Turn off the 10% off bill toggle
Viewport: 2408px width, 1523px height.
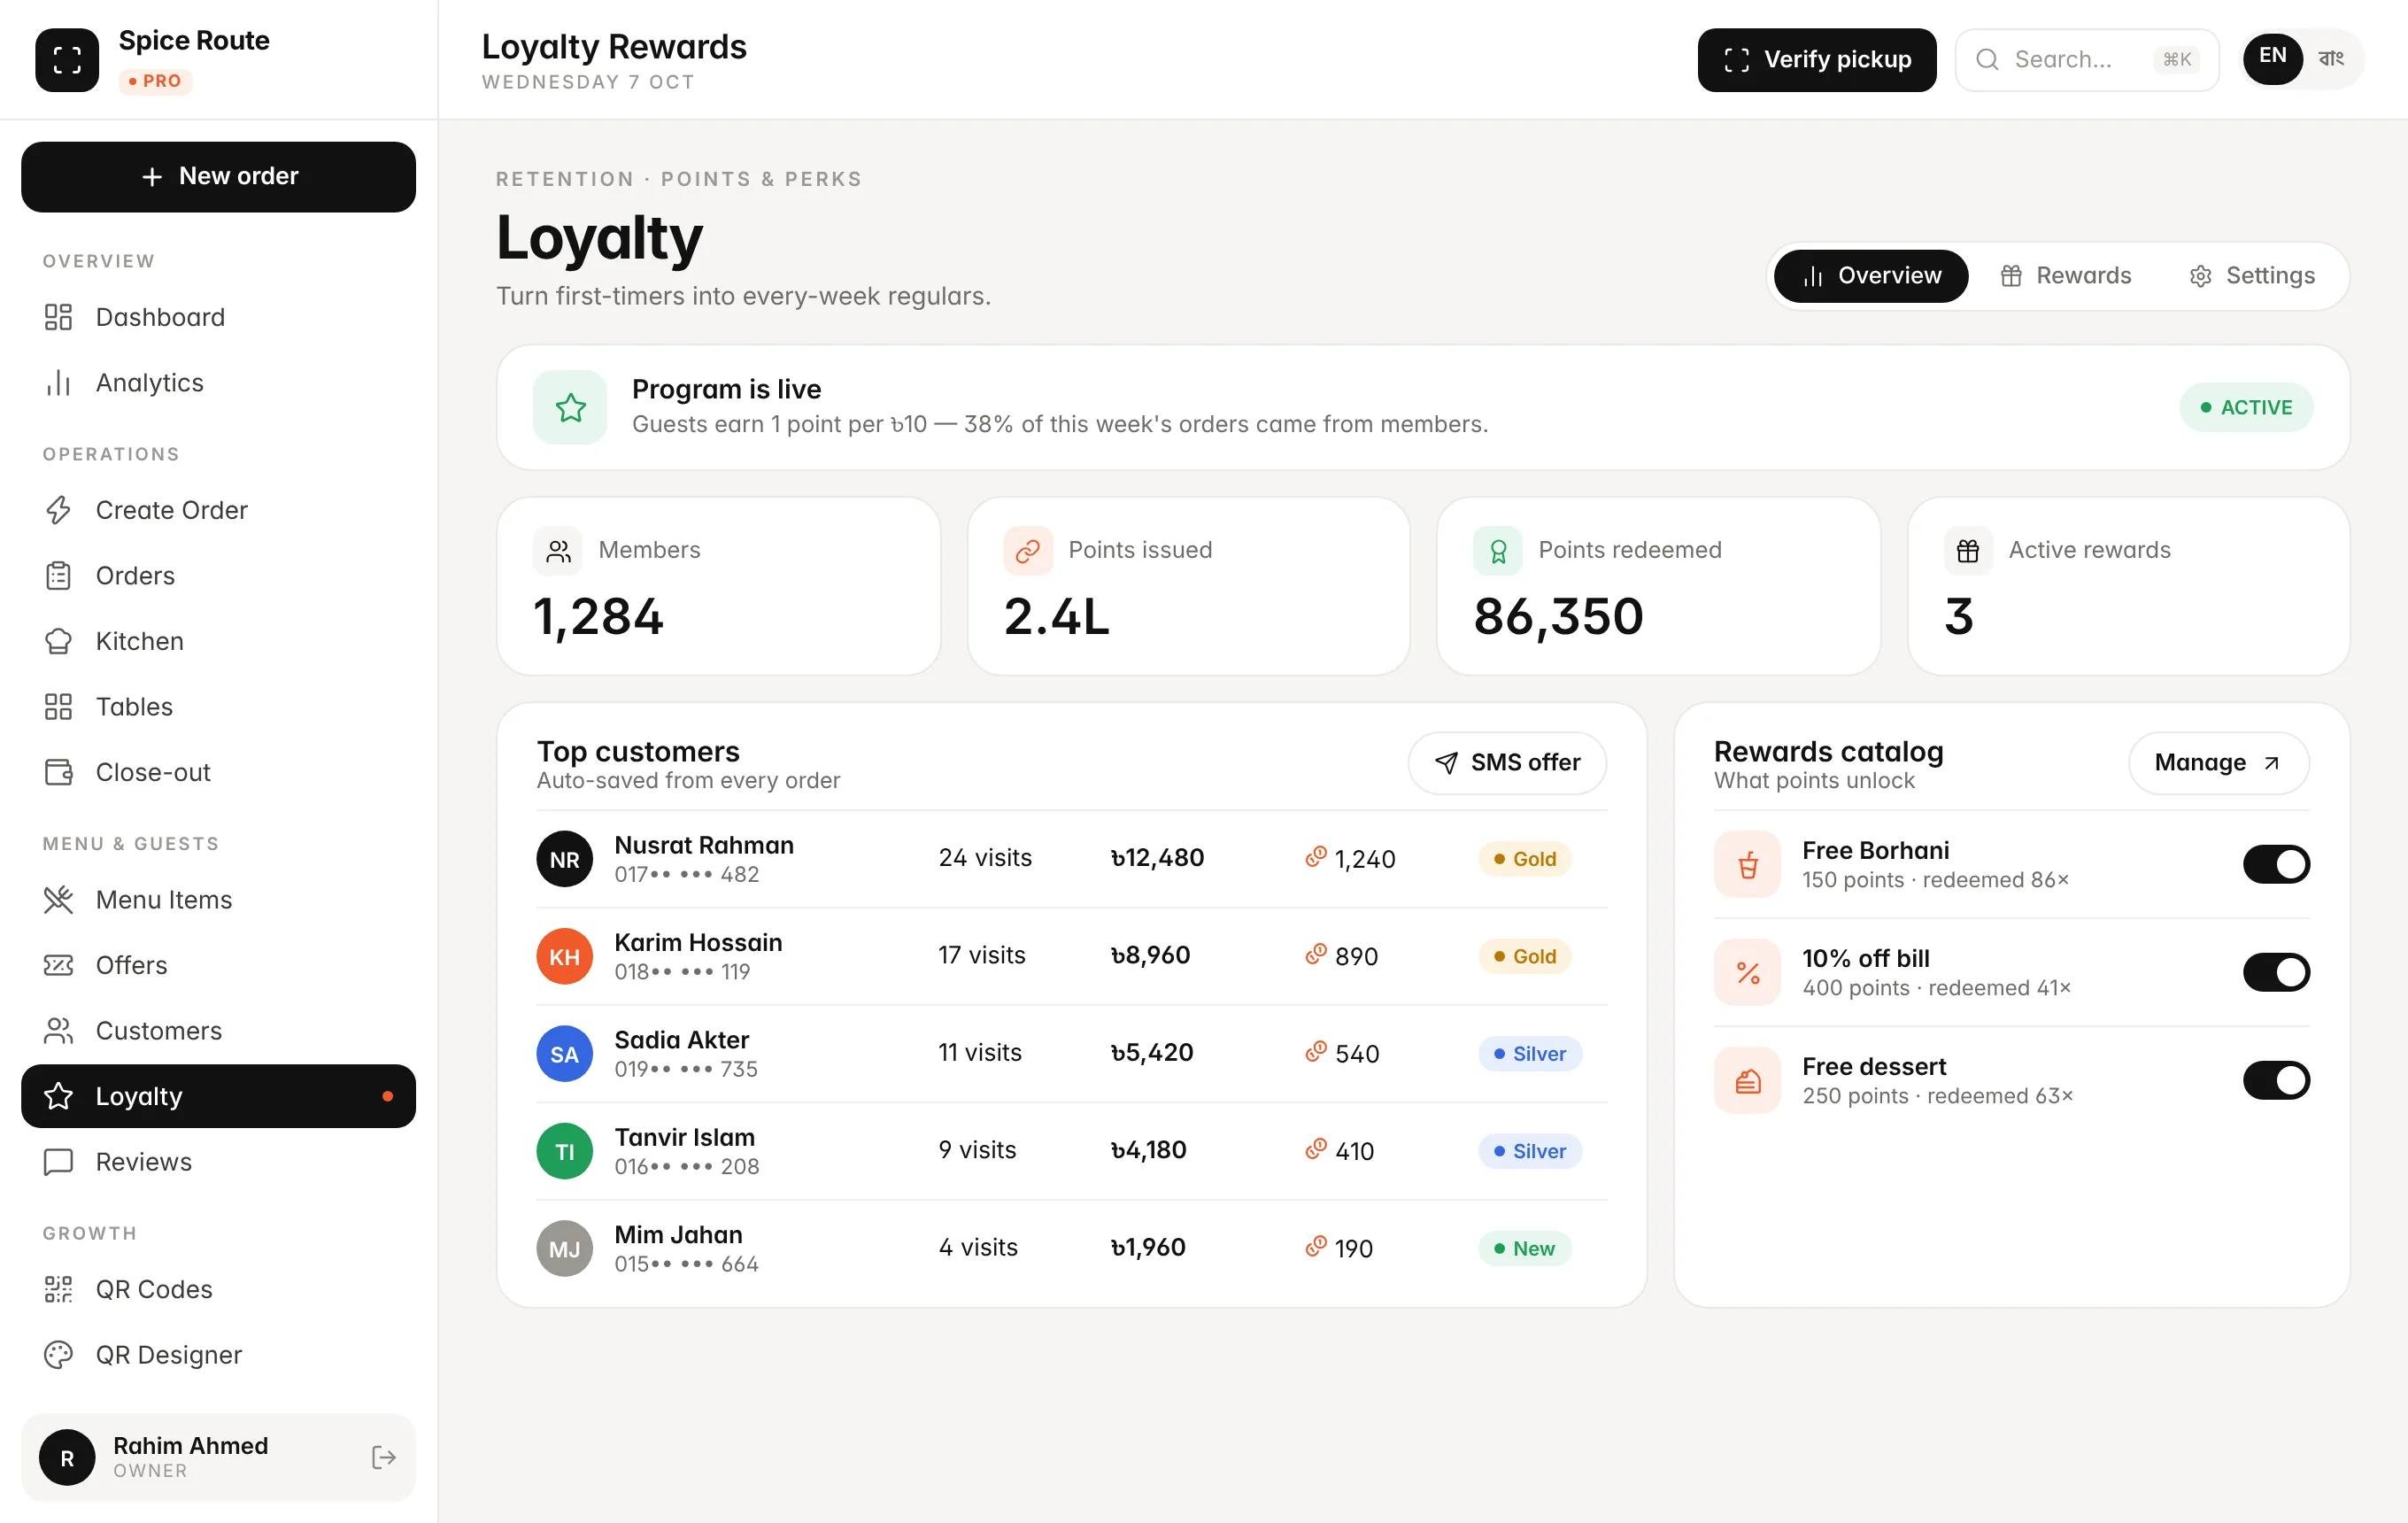(x=2276, y=972)
